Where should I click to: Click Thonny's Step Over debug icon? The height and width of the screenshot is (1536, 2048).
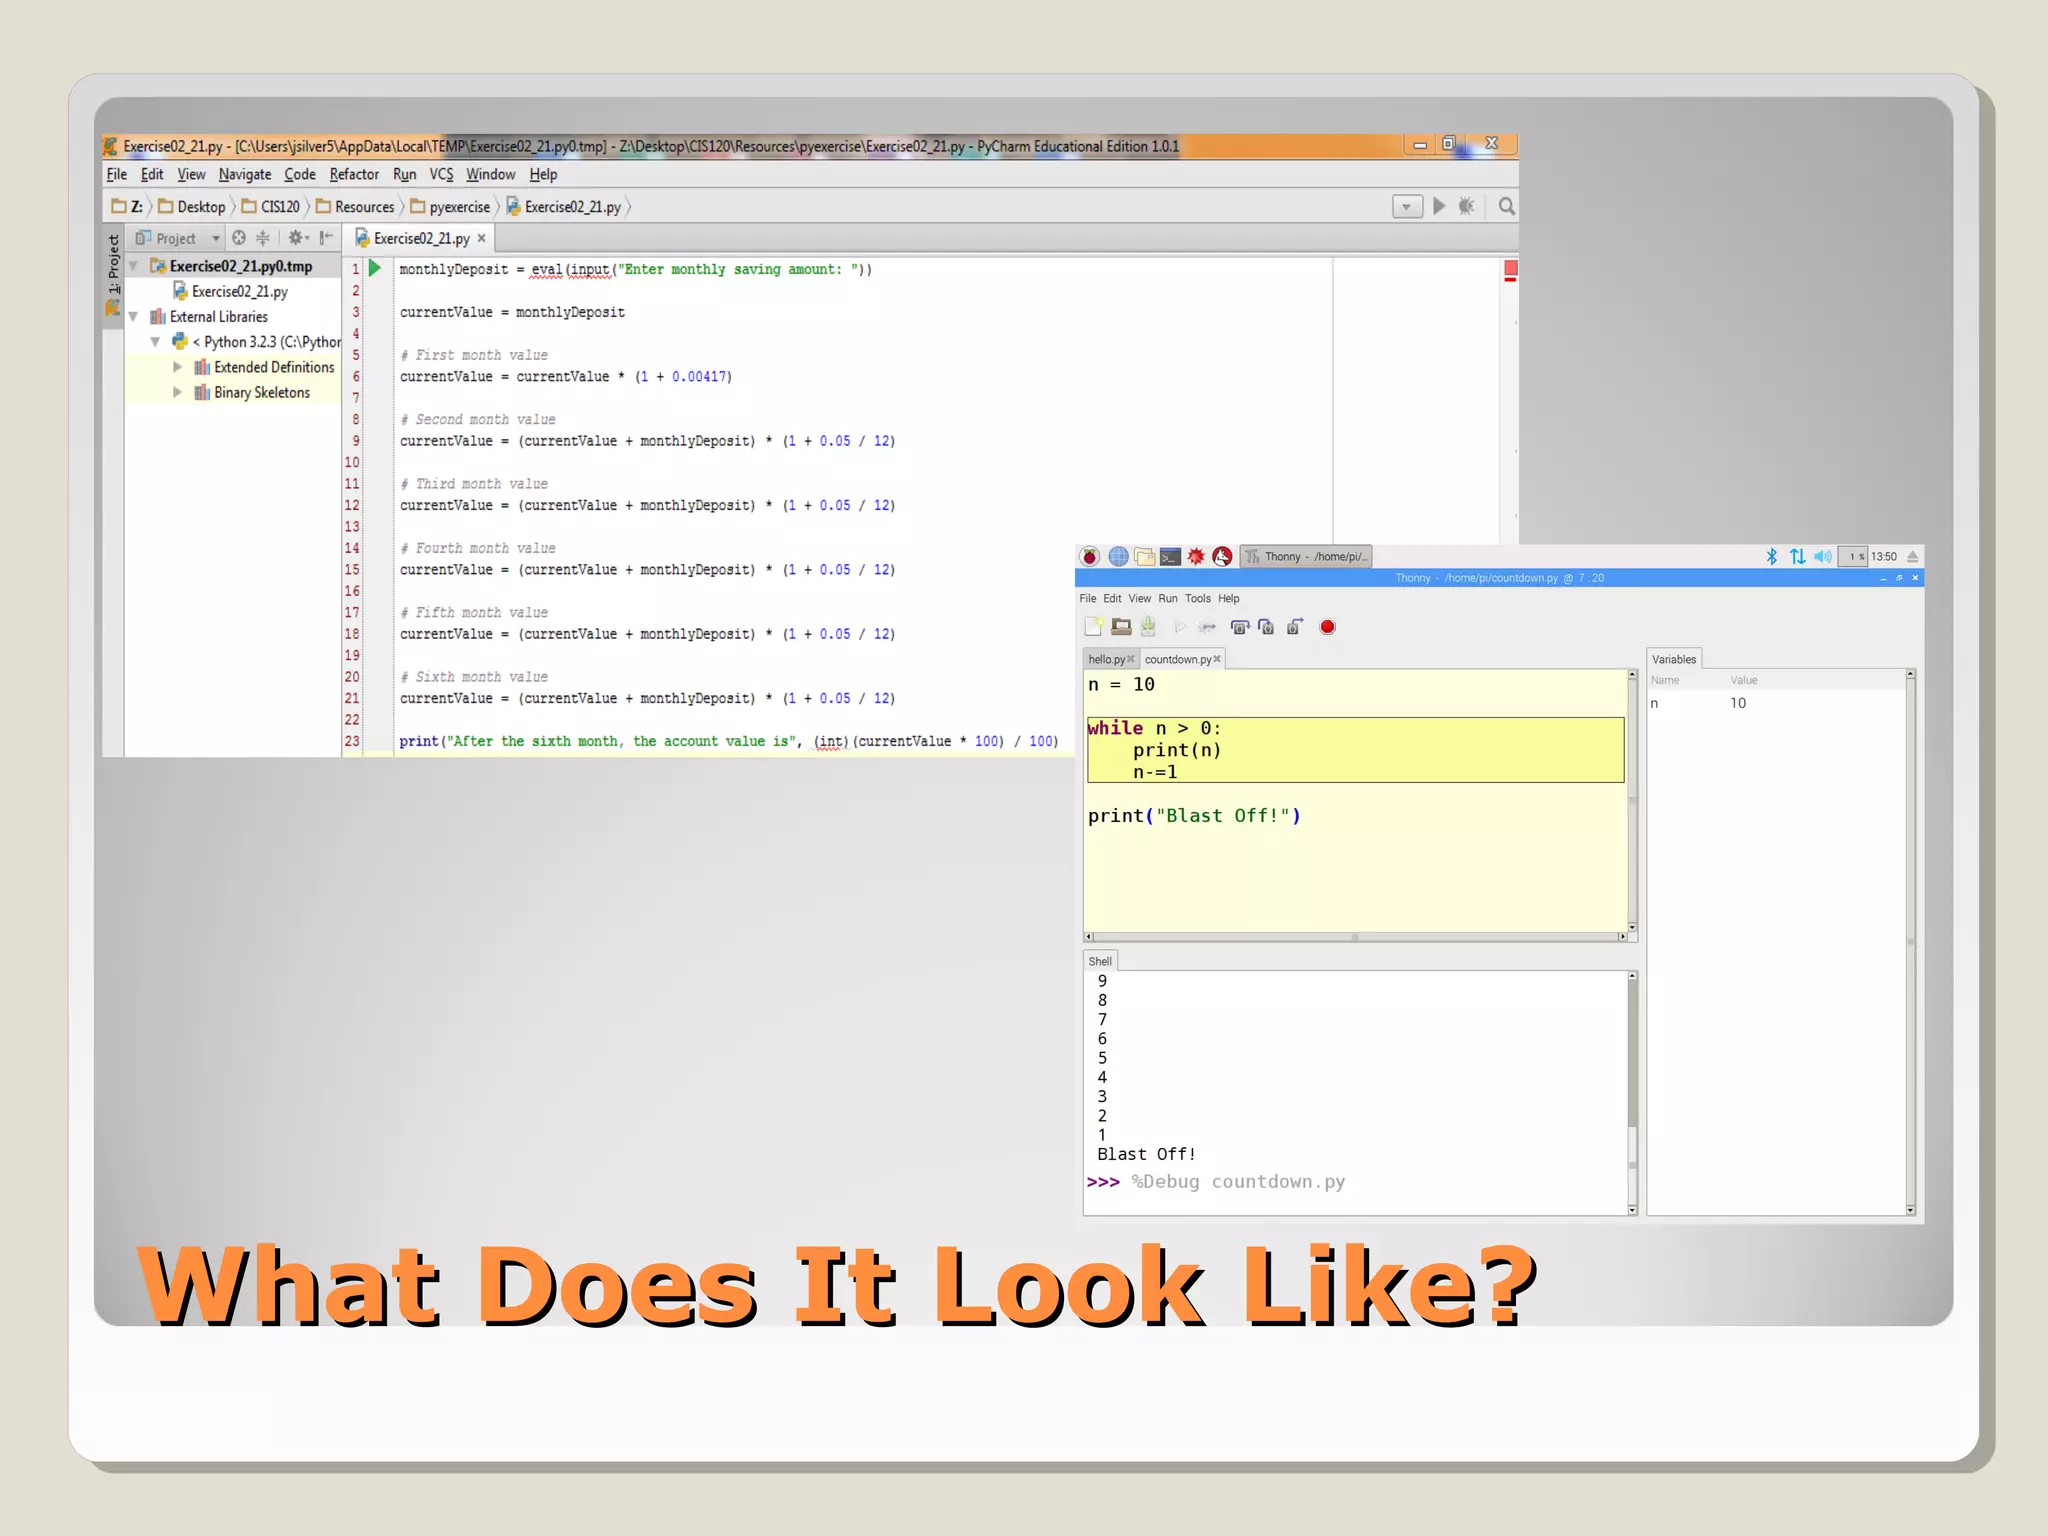(1240, 627)
